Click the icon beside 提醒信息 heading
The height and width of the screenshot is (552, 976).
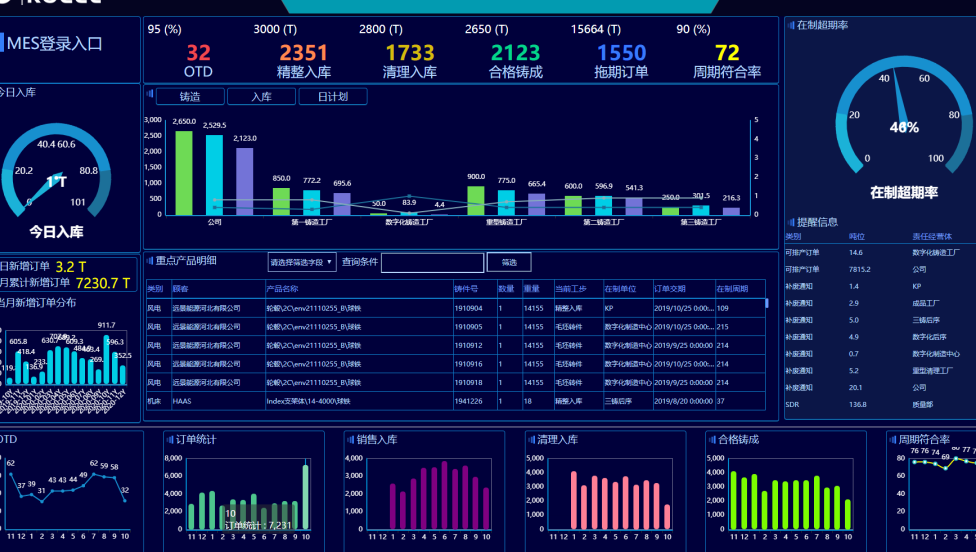[x=790, y=222]
